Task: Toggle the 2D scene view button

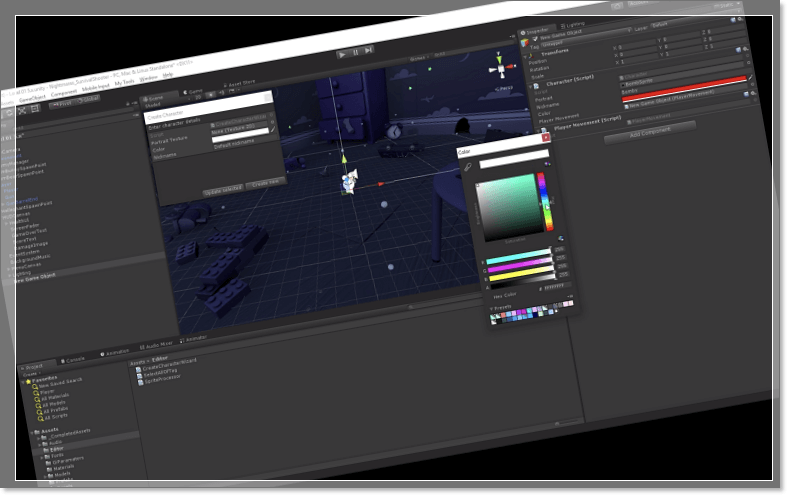Action: click(198, 97)
